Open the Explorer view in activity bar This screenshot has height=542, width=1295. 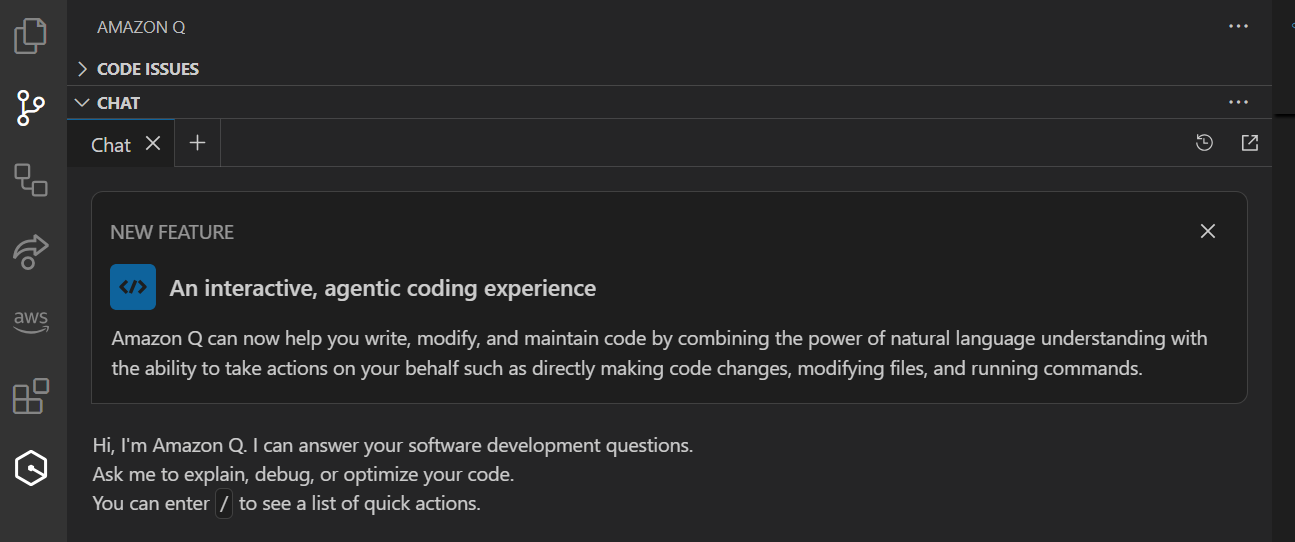[x=31, y=36]
